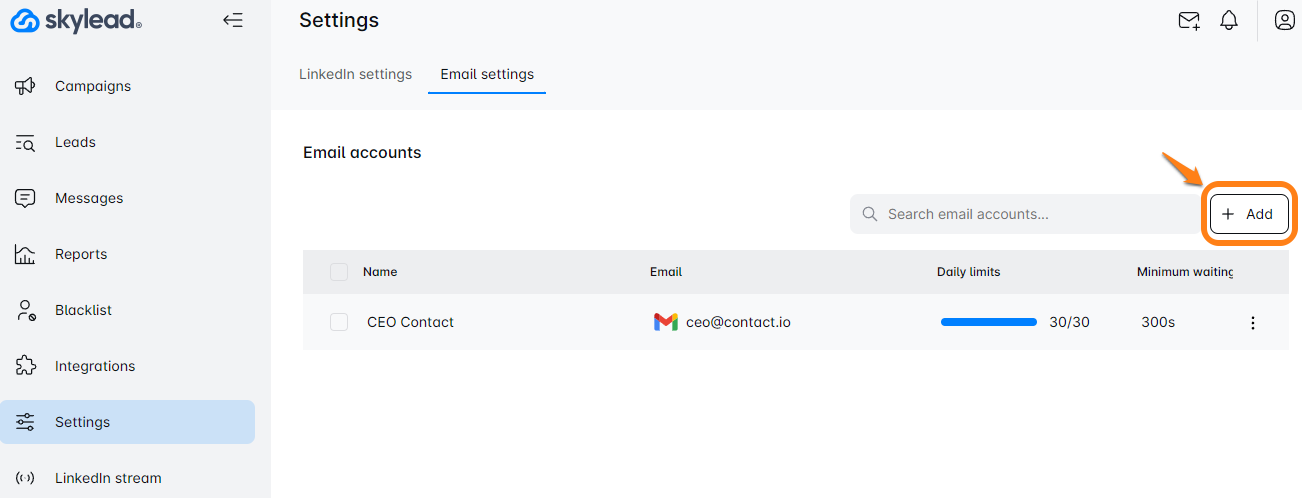
Task: Collapse the sidebar with the arrow icon
Action: [233, 20]
